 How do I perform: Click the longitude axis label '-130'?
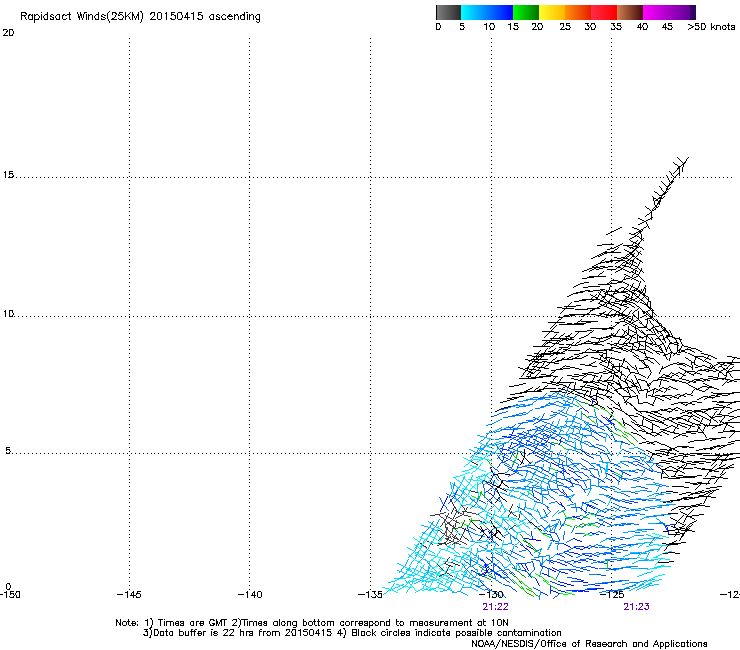click(x=491, y=595)
